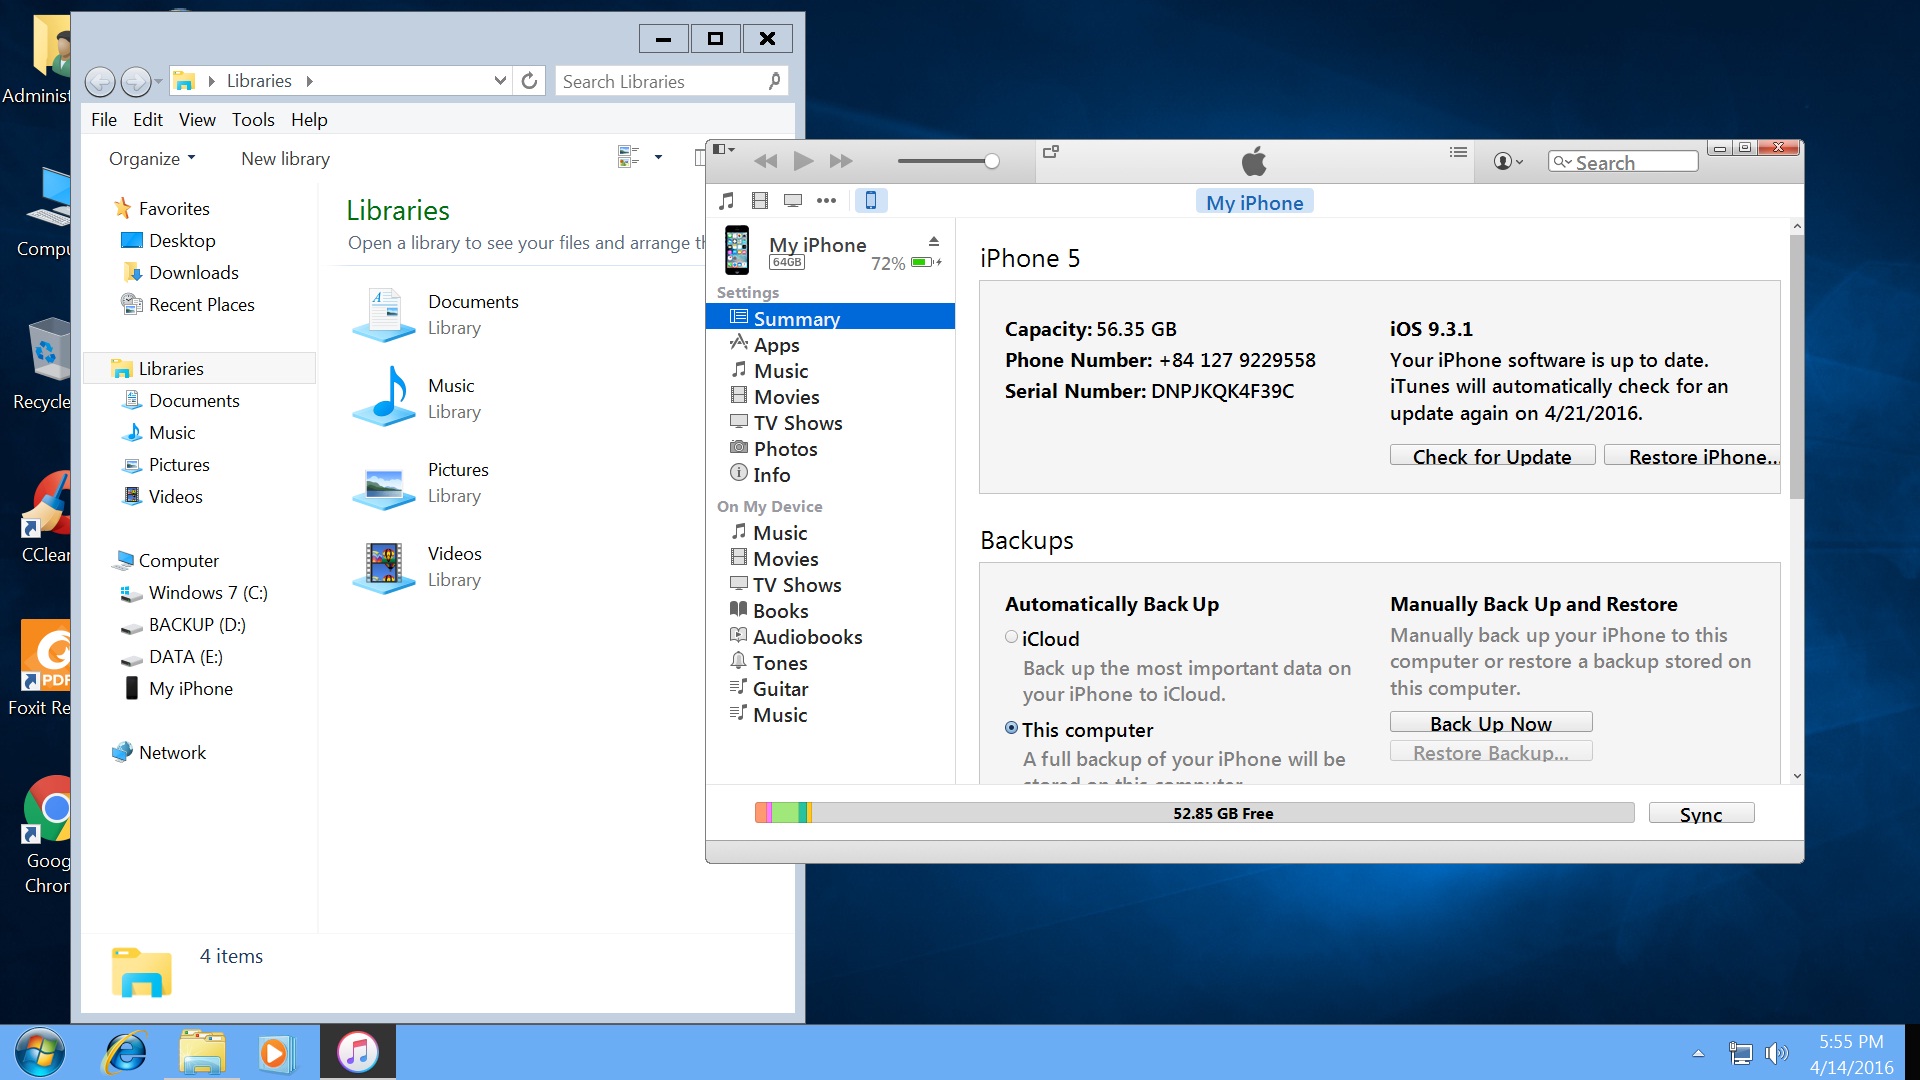Select BACKUP (D:) drive in Explorer
Viewport: 1920px width, 1080px height.
point(197,624)
